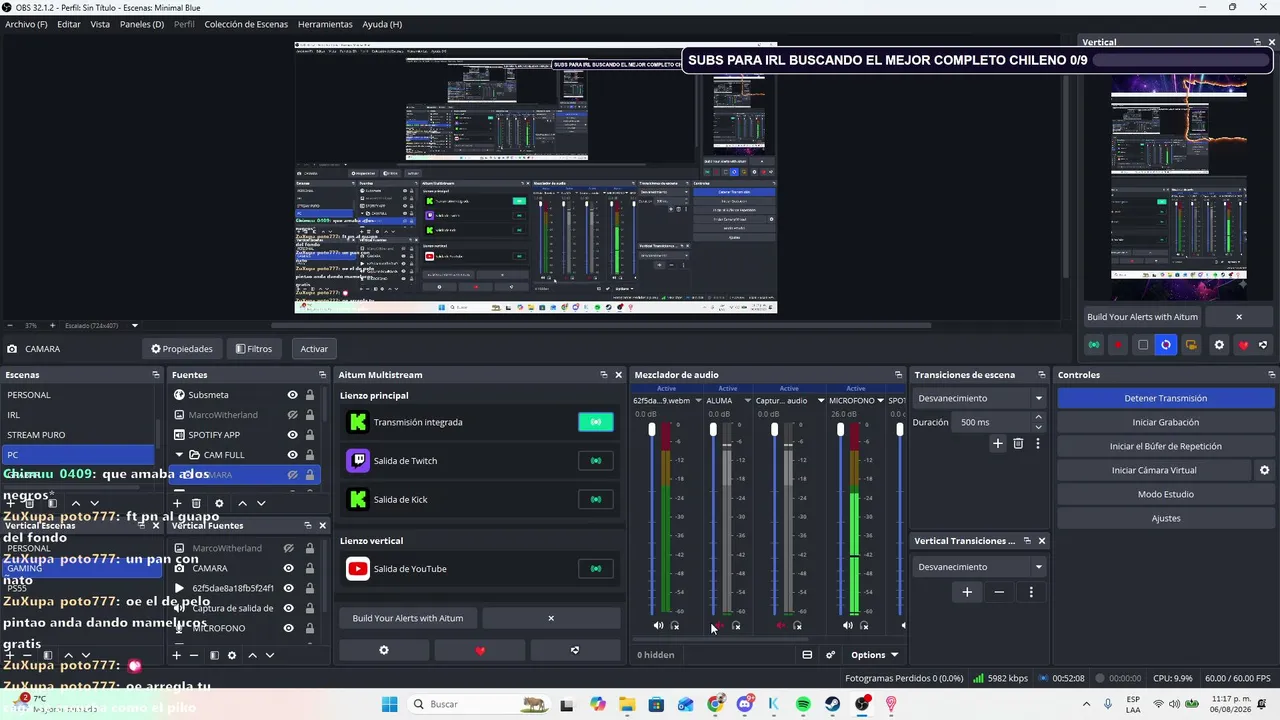Toggle the Salida de Twitch stream output
The height and width of the screenshot is (720, 1280).
coord(596,461)
